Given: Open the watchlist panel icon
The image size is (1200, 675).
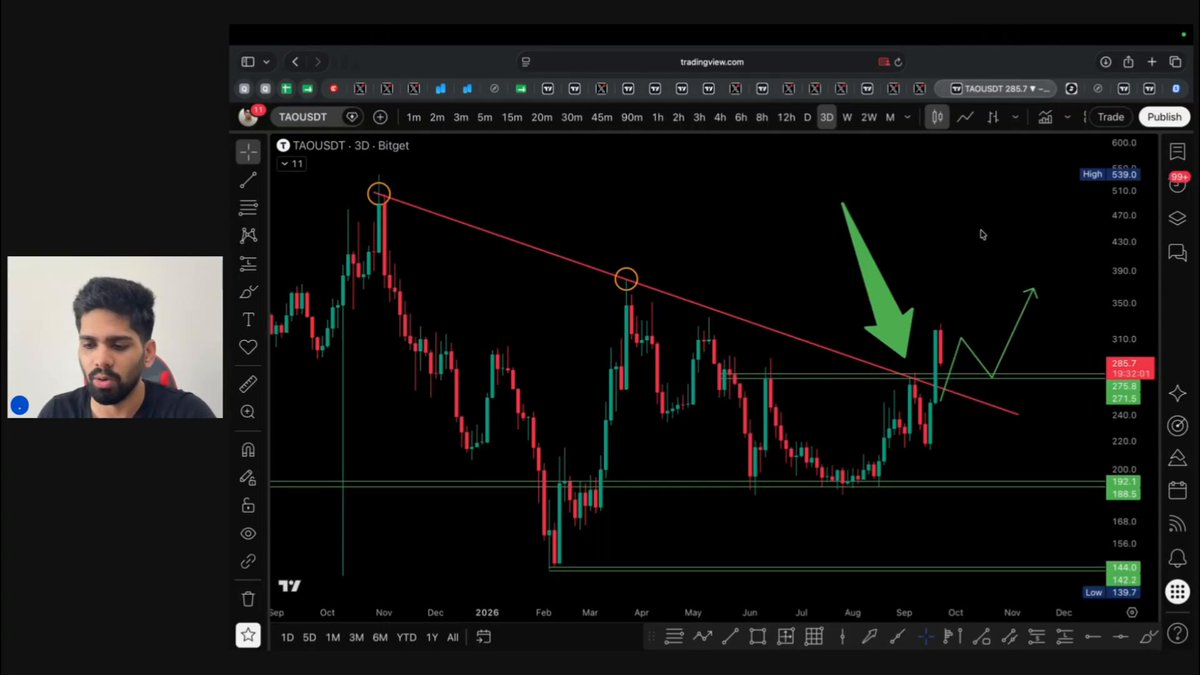Looking at the screenshot, I should (1177, 152).
